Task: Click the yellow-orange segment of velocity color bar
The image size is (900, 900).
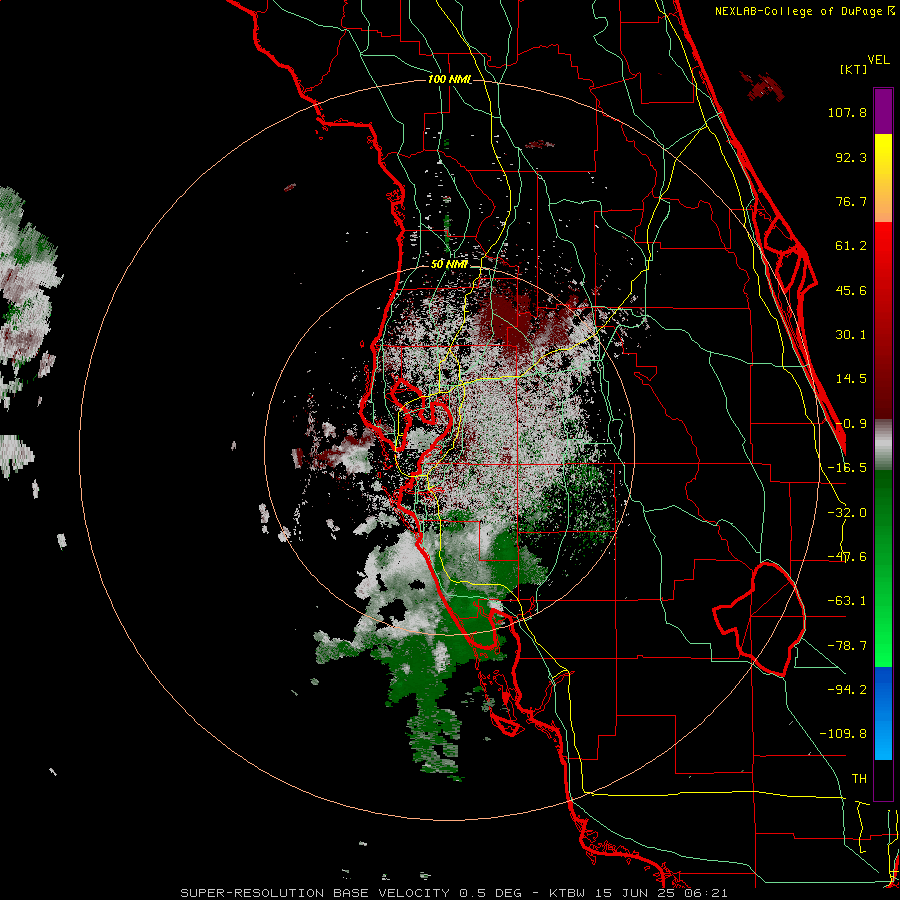Action: tap(883, 178)
